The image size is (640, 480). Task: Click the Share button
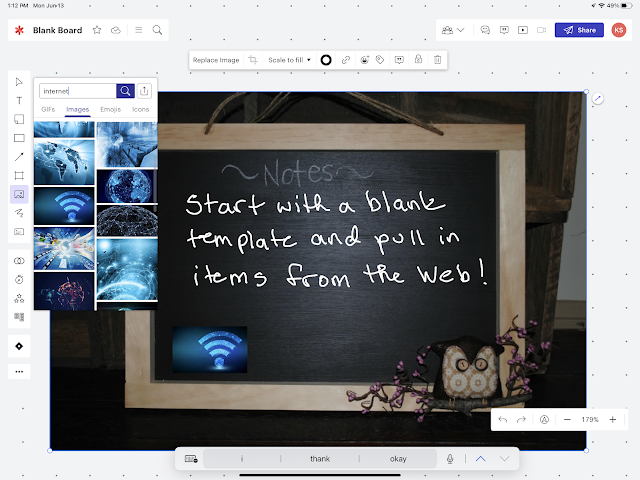579,30
